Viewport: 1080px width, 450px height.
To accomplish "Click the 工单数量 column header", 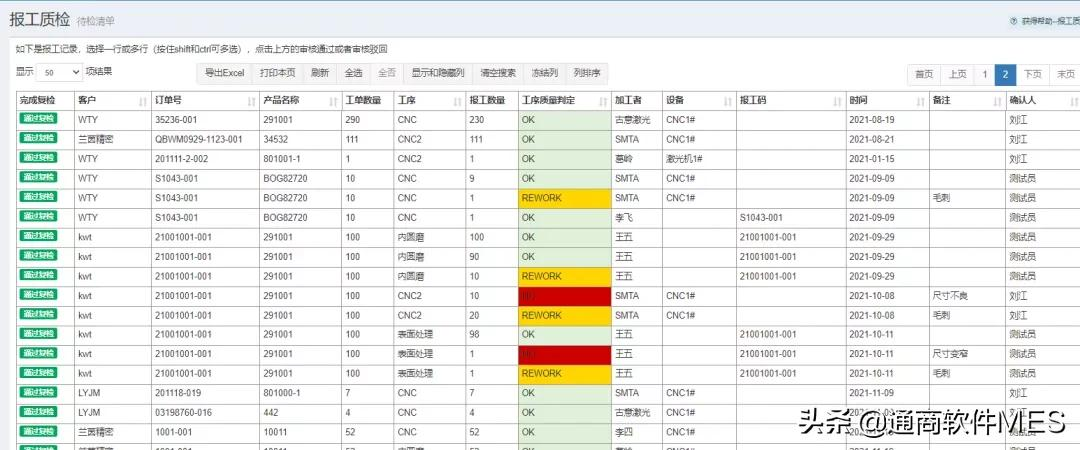I will (368, 101).
